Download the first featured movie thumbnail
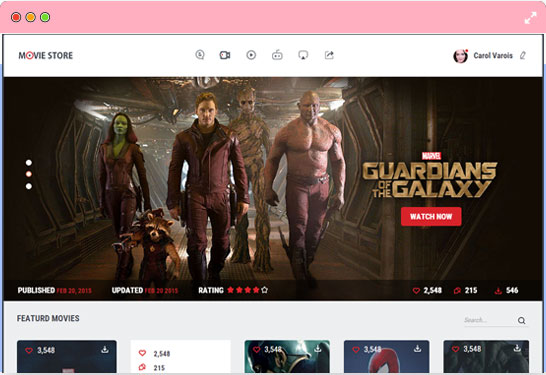 click(x=105, y=350)
